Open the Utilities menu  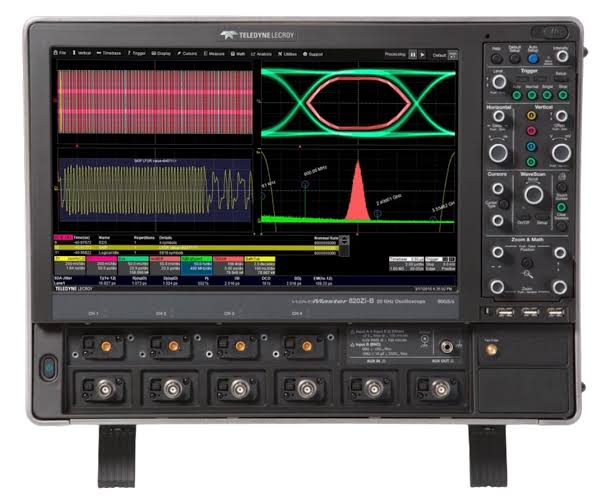[x=288, y=54]
